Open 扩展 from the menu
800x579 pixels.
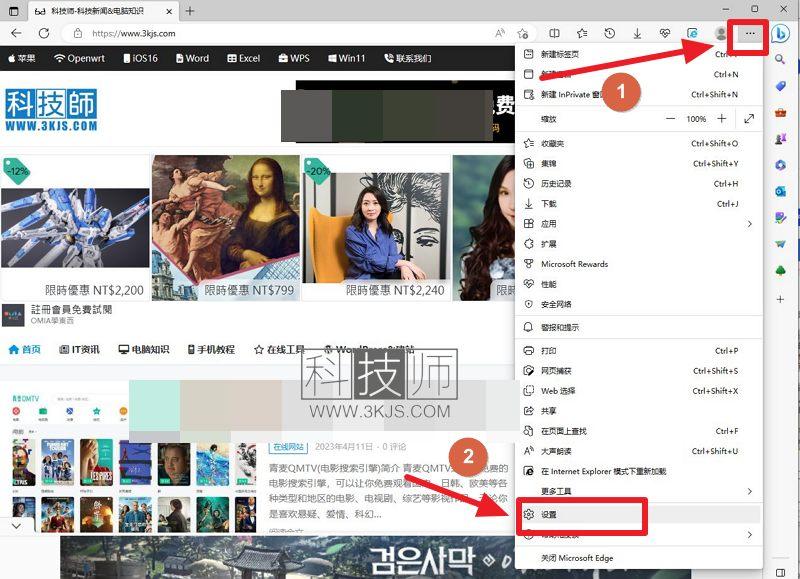(638, 244)
